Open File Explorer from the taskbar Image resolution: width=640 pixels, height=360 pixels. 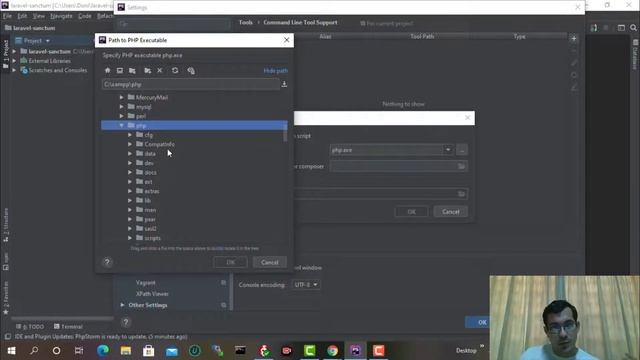coord(126,351)
